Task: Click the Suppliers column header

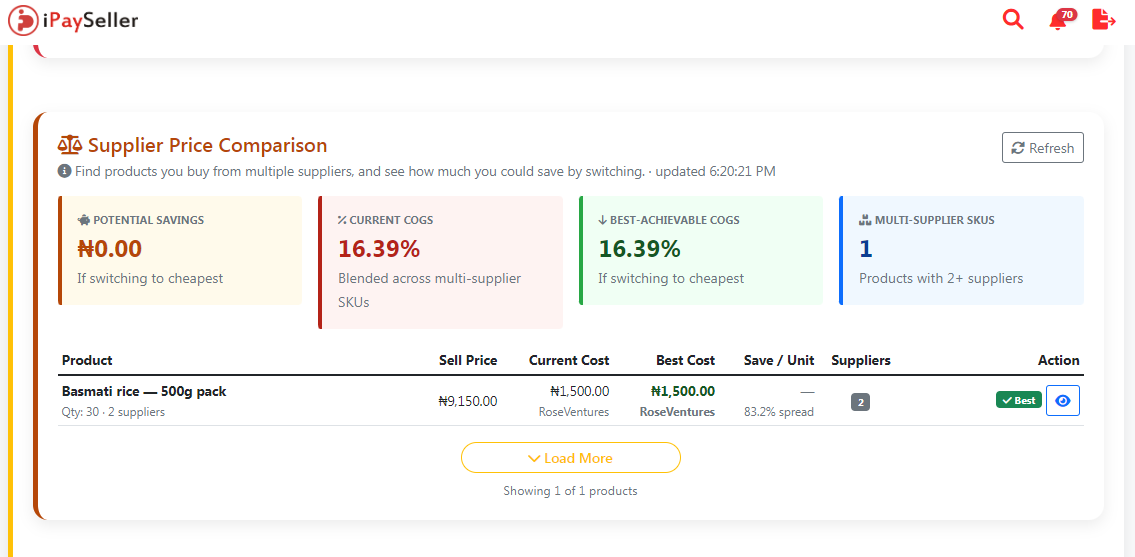Action: (861, 360)
